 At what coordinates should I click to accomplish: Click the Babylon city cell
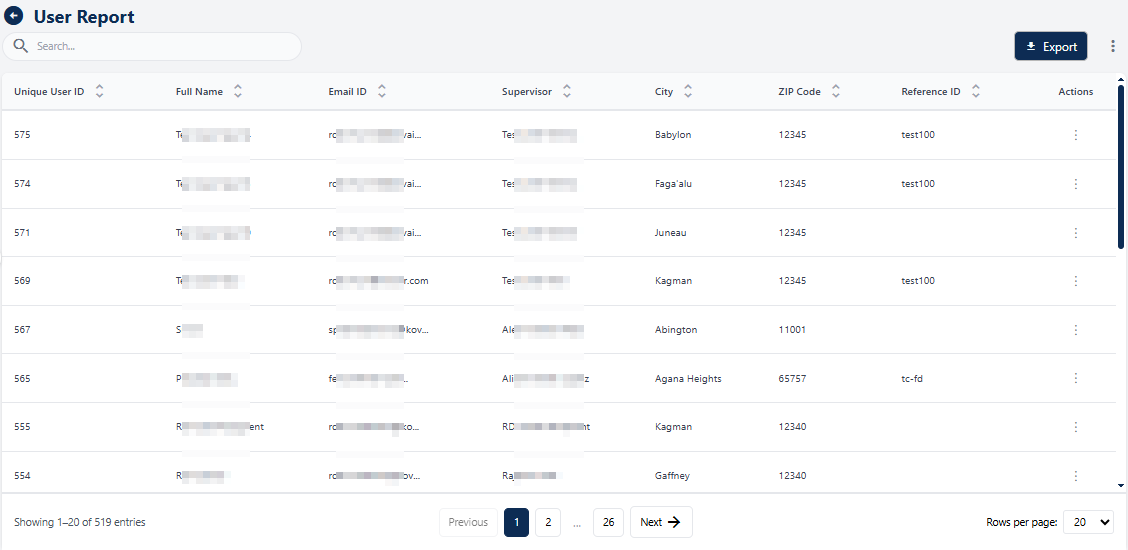point(673,135)
